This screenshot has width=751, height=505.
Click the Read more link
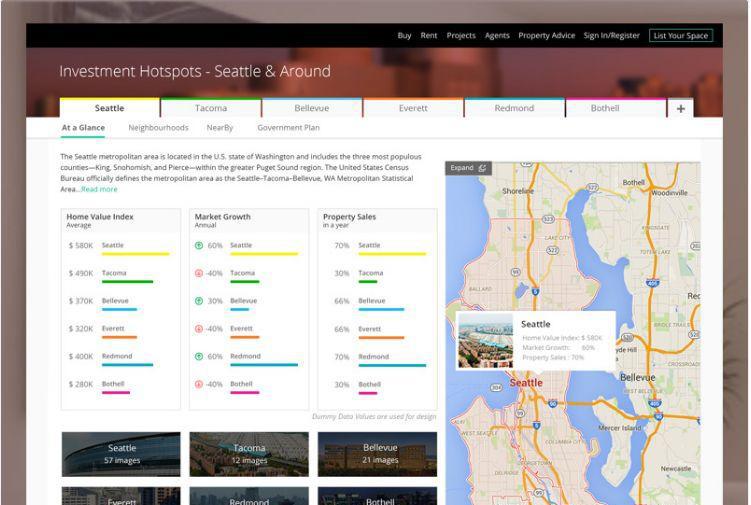click(x=99, y=189)
